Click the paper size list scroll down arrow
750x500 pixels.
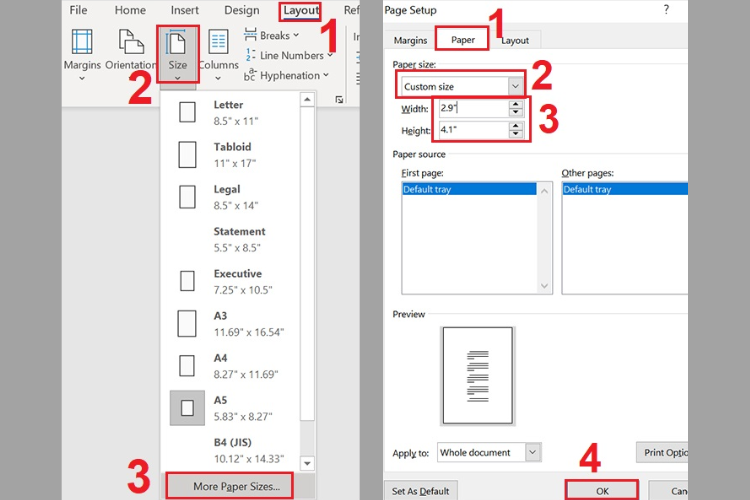click(x=307, y=463)
